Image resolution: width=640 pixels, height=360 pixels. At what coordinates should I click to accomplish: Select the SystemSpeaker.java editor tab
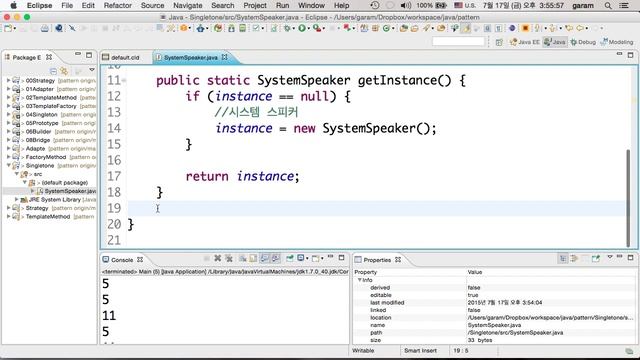click(x=191, y=58)
